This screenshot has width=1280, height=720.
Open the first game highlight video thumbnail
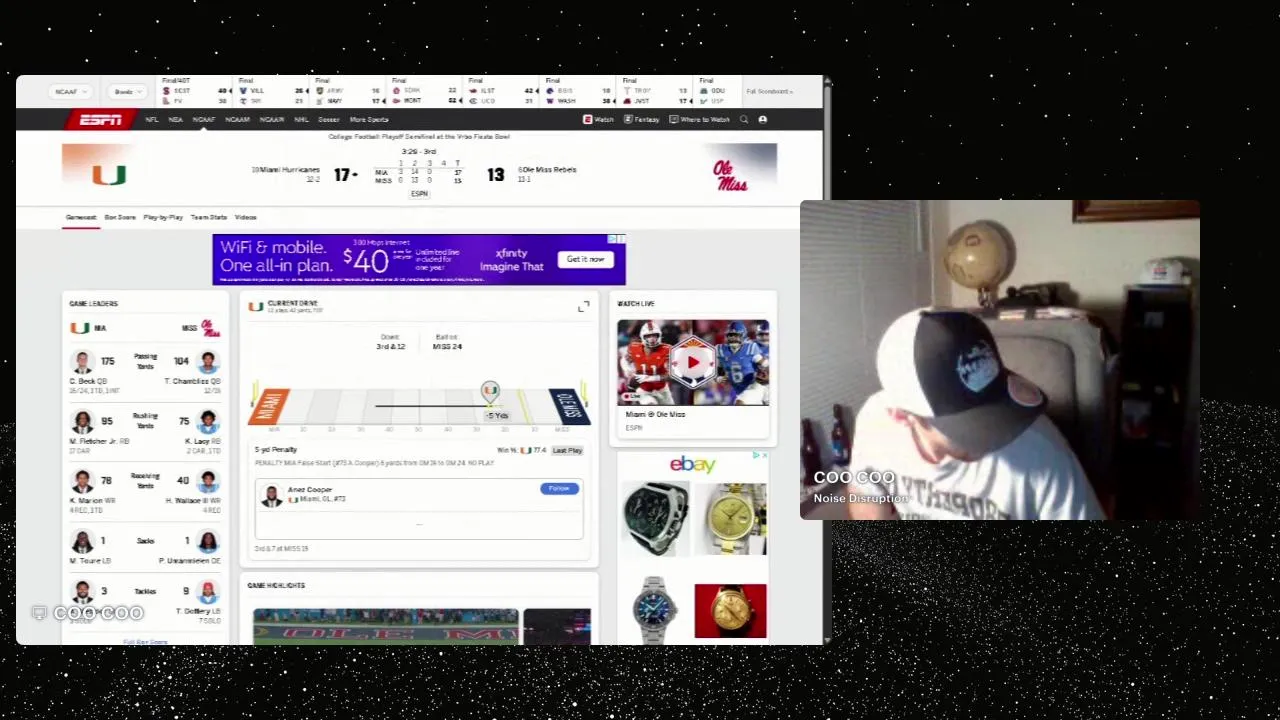tap(386, 626)
